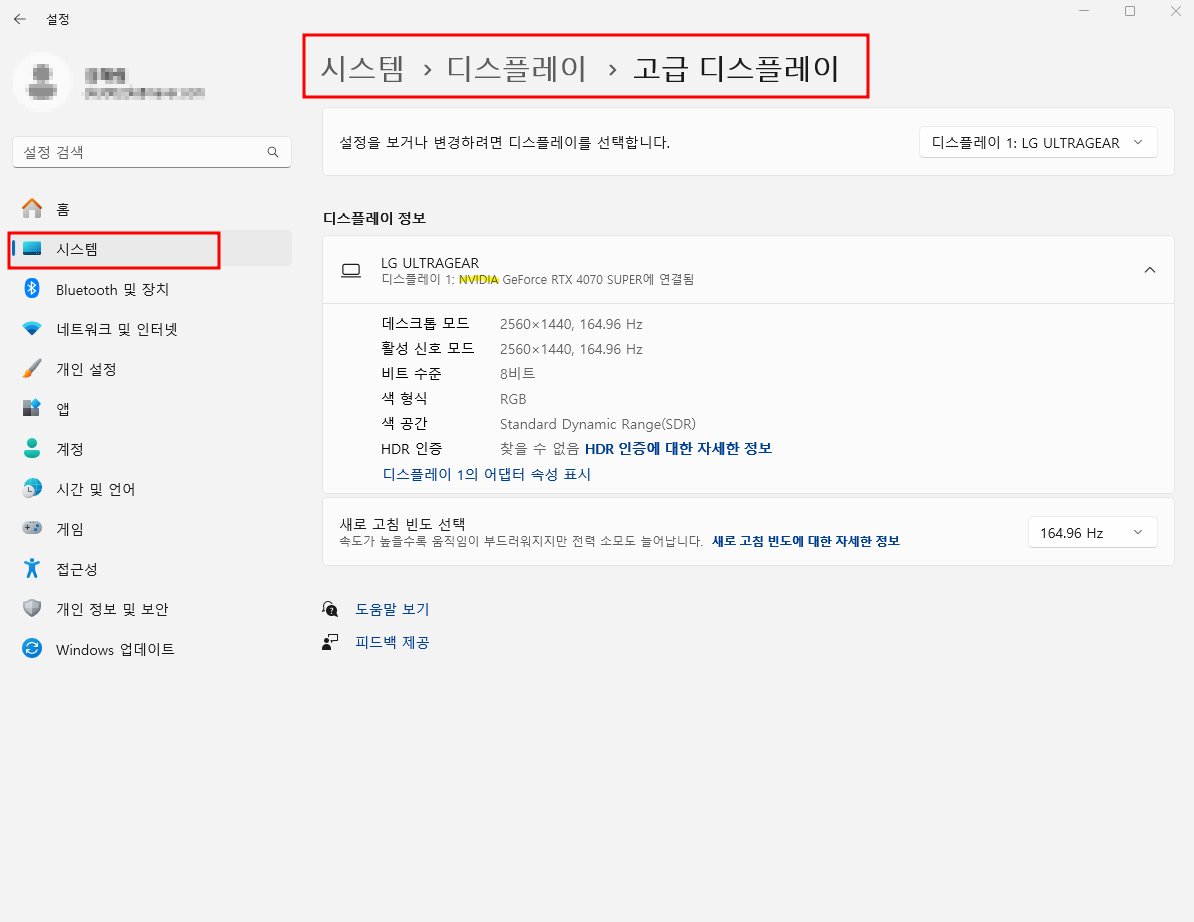Open HDR 인증에 대한 자세한 정보 link
Image resolution: width=1194 pixels, height=922 pixels.
tap(678, 448)
